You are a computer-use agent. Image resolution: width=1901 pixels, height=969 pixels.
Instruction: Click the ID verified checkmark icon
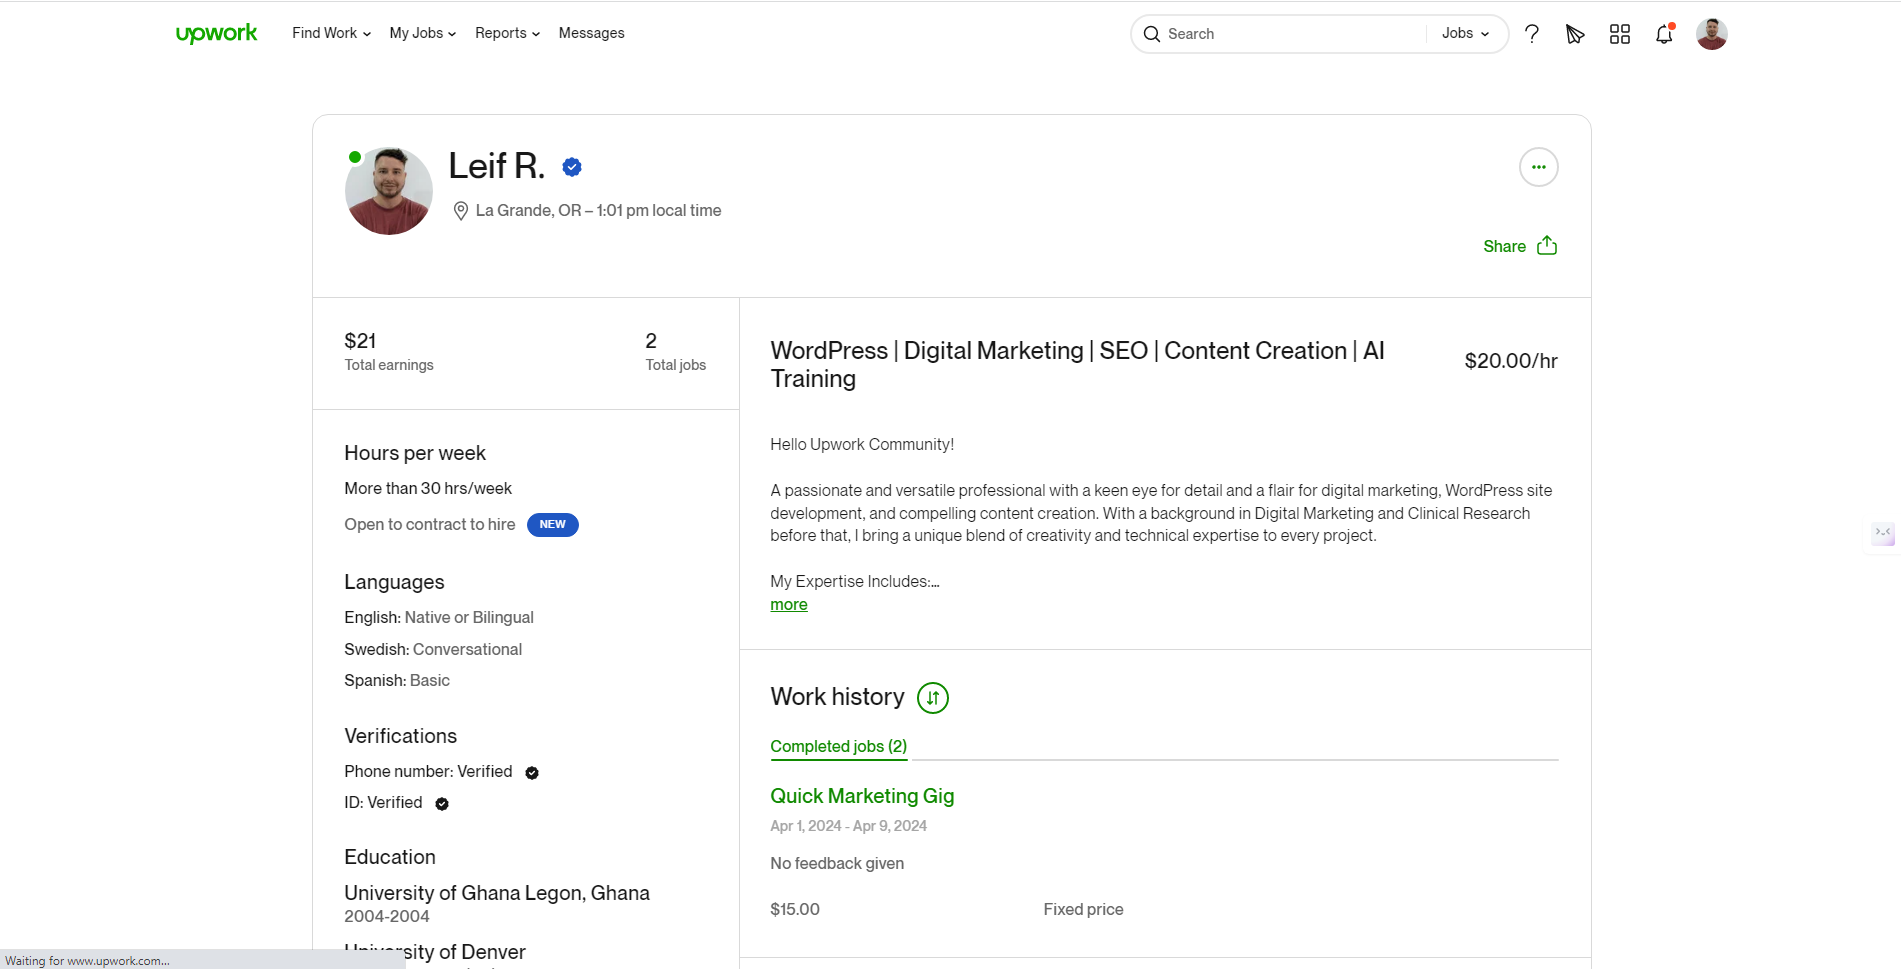click(442, 804)
